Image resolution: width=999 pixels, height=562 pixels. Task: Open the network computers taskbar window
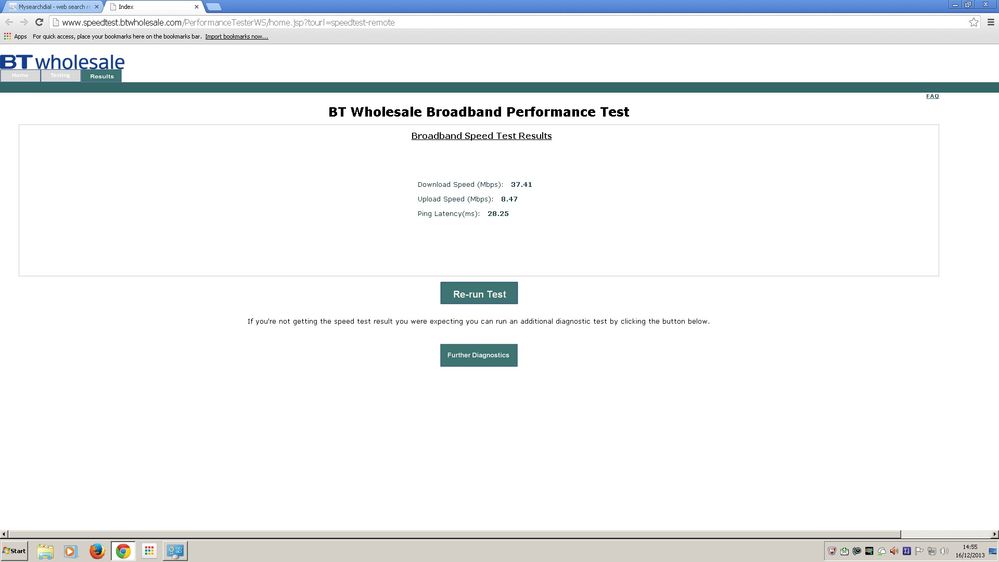(x=175, y=551)
